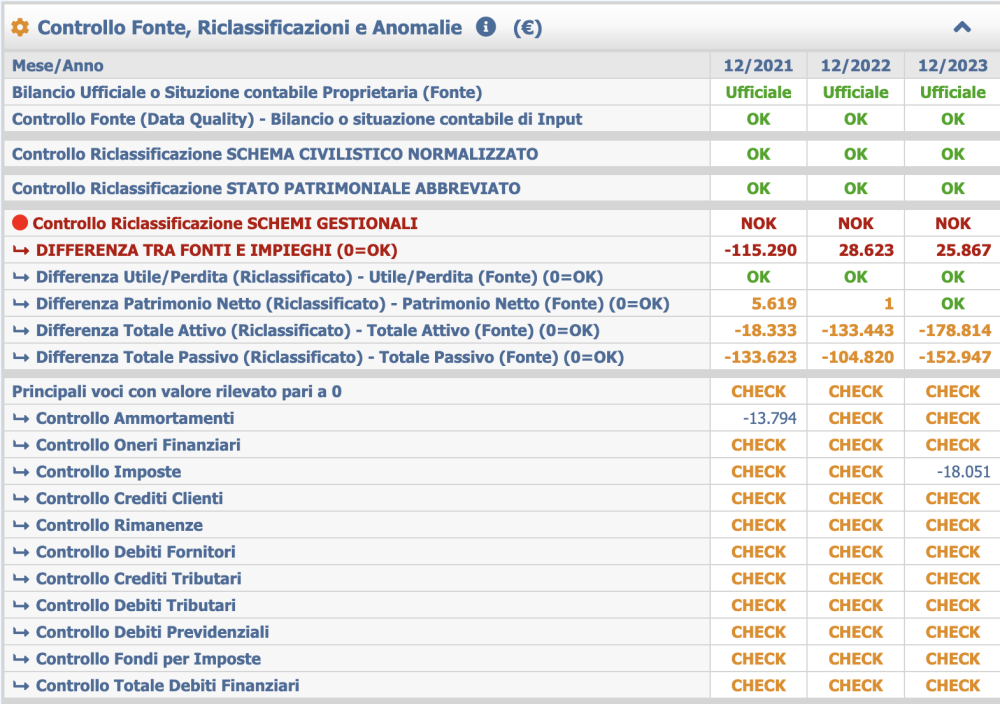Click the NOK value for 12/2022

pos(855,222)
